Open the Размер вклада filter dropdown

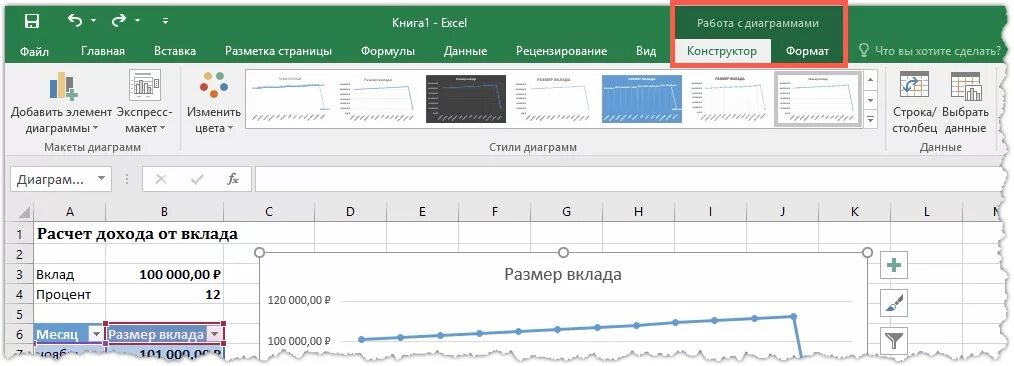tap(214, 334)
